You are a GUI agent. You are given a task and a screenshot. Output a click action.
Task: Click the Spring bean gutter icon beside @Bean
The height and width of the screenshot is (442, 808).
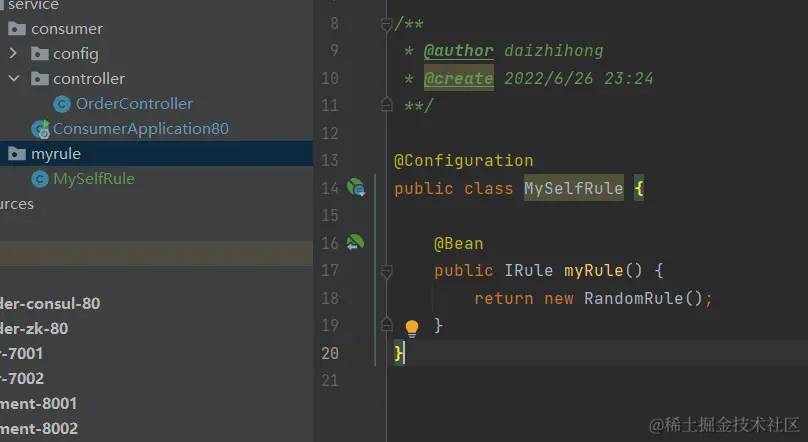pos(355,243)
